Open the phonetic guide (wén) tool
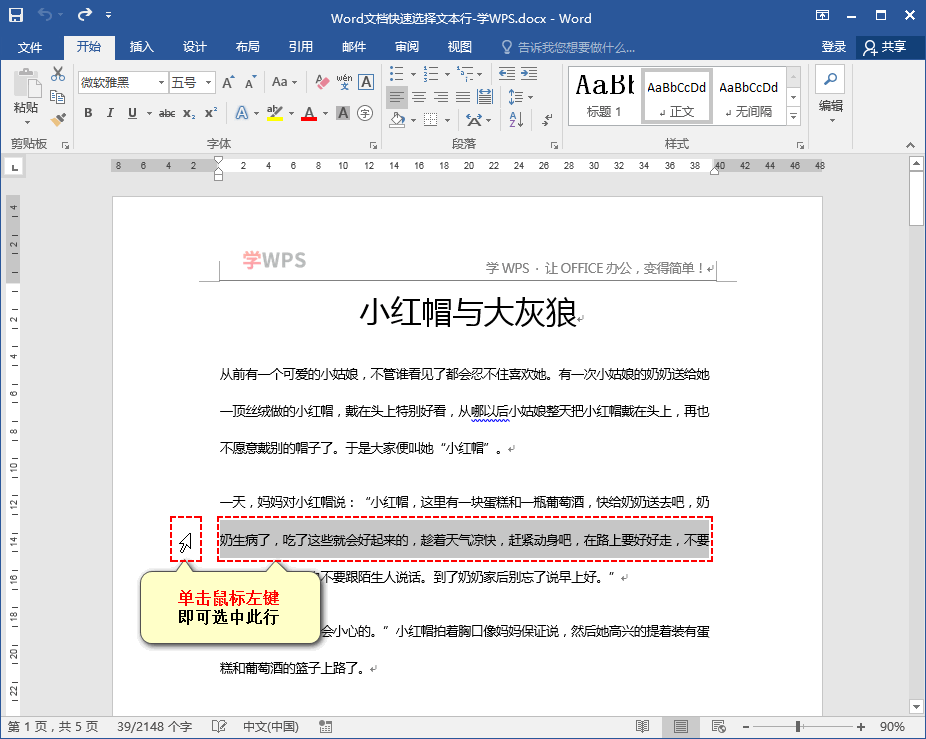The image size is (926, 739). (344, 82)
